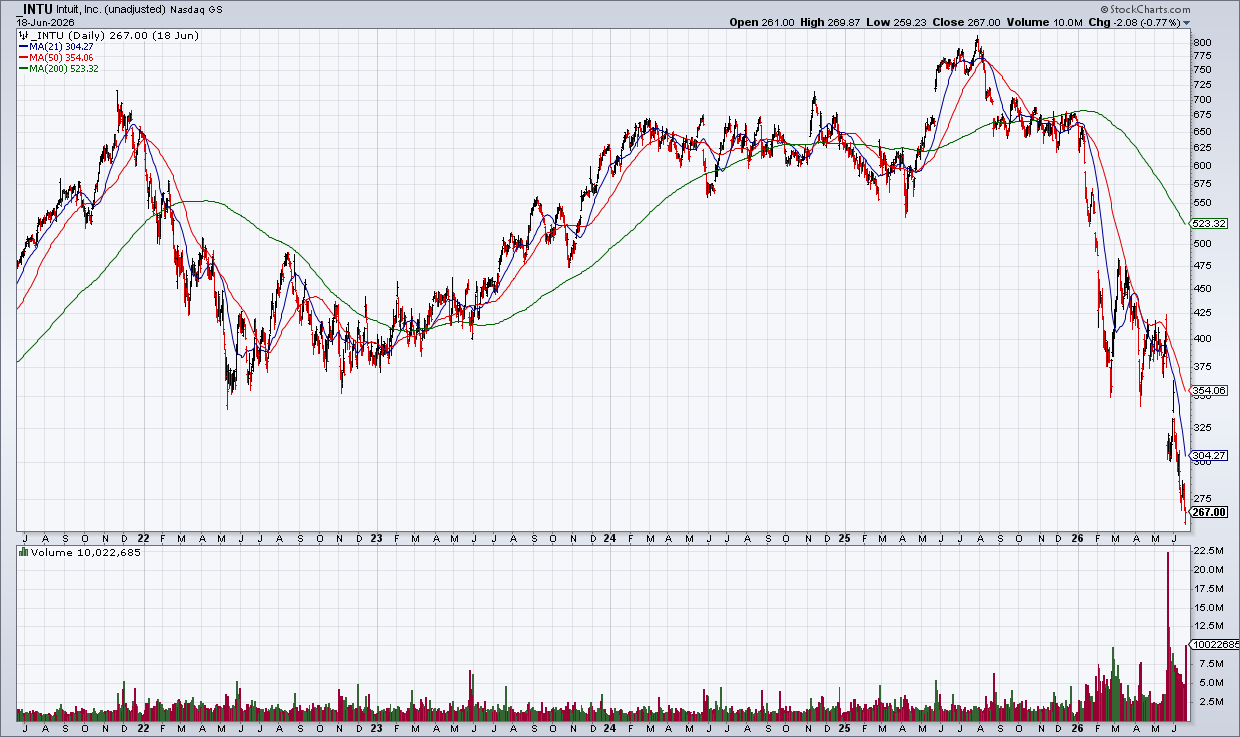This screenshot has width=1240, height=737.
Task: Click the 10022685 volume tag on volume axis
Action: [x=1215, y=645]
